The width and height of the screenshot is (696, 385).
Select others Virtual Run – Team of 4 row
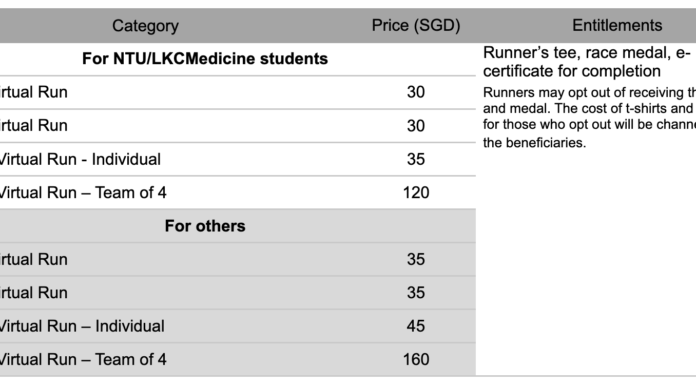[238, 359]
